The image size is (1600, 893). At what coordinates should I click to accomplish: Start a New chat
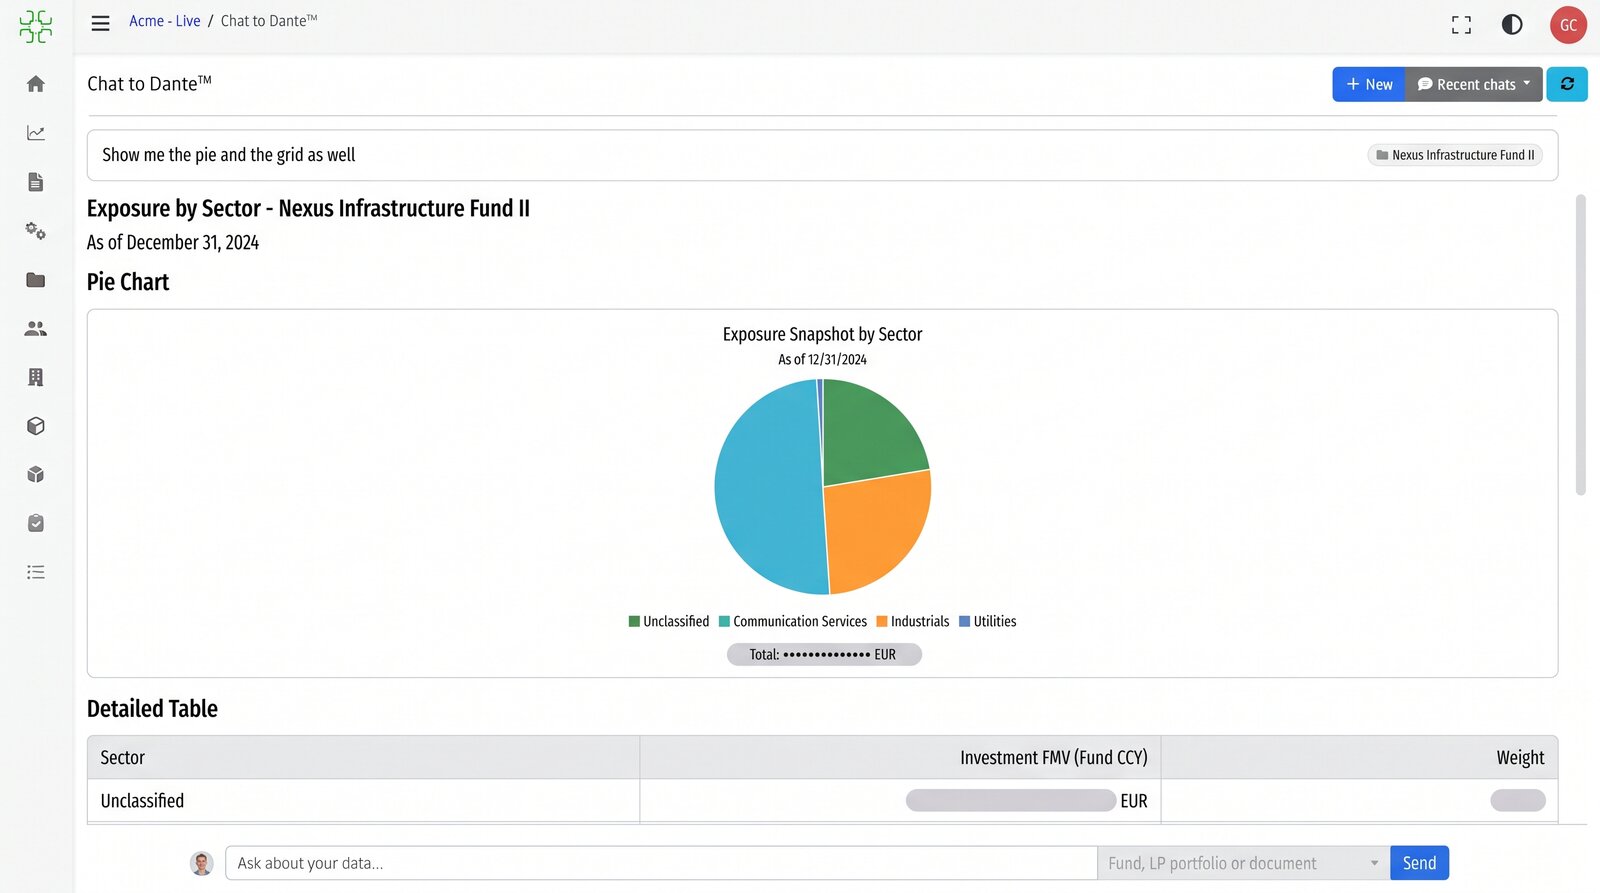[1369, 84]
